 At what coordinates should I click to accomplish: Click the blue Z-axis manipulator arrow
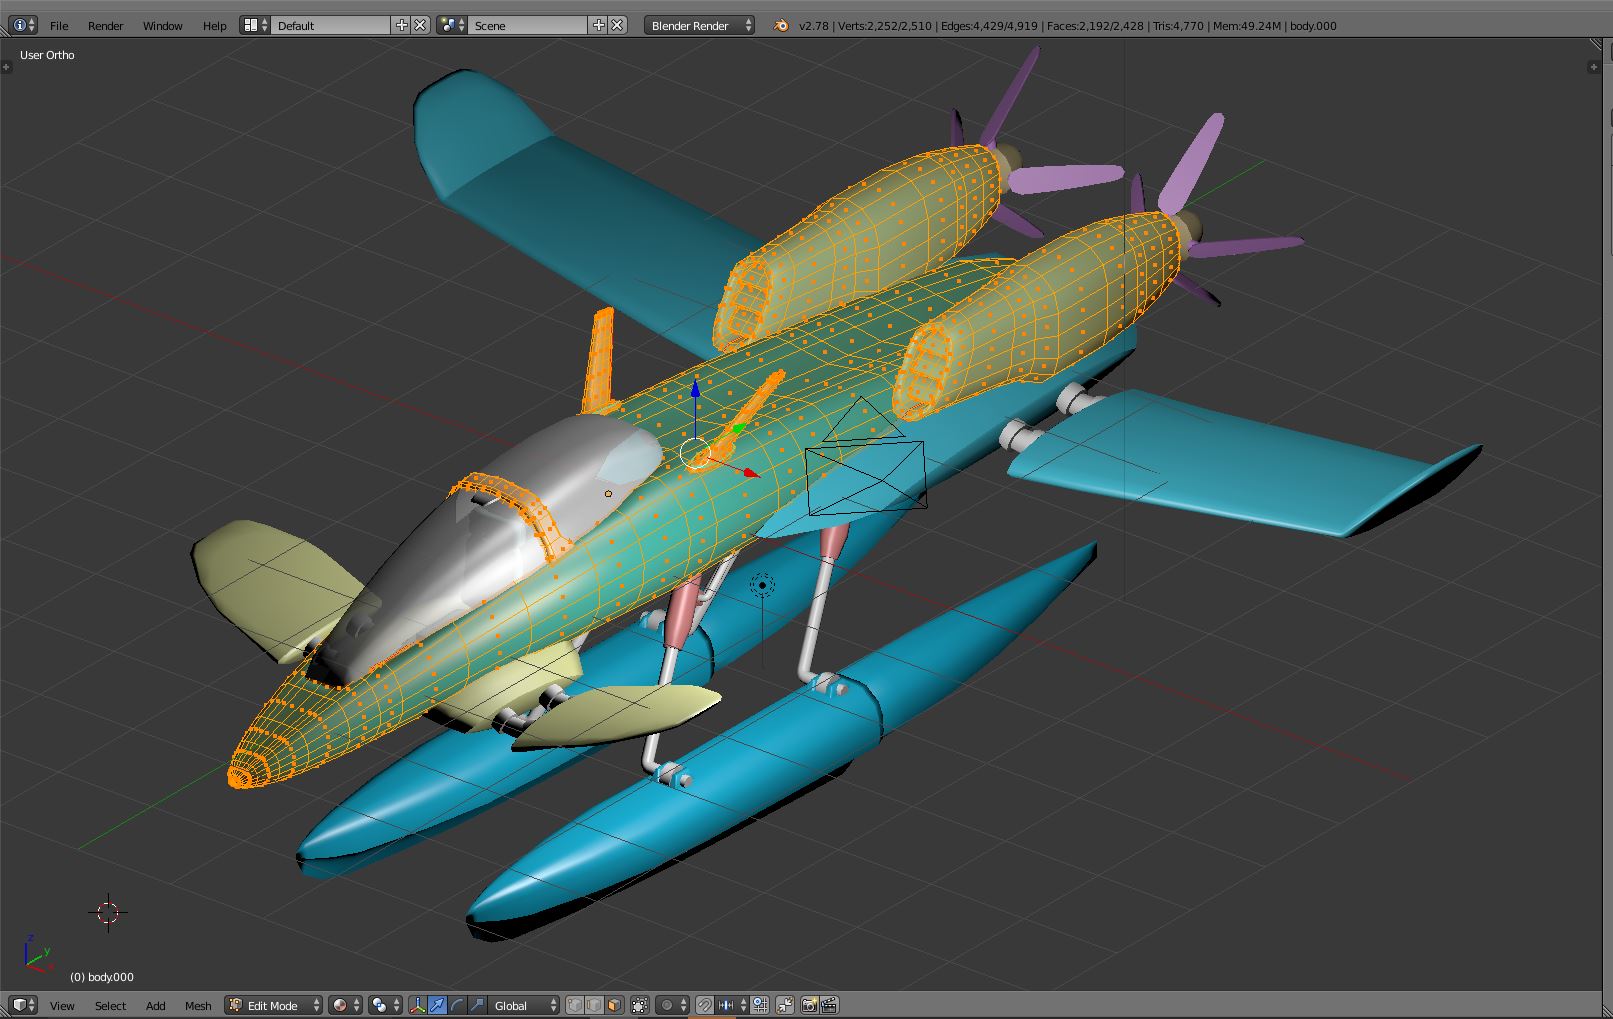(x=696, y=388)
